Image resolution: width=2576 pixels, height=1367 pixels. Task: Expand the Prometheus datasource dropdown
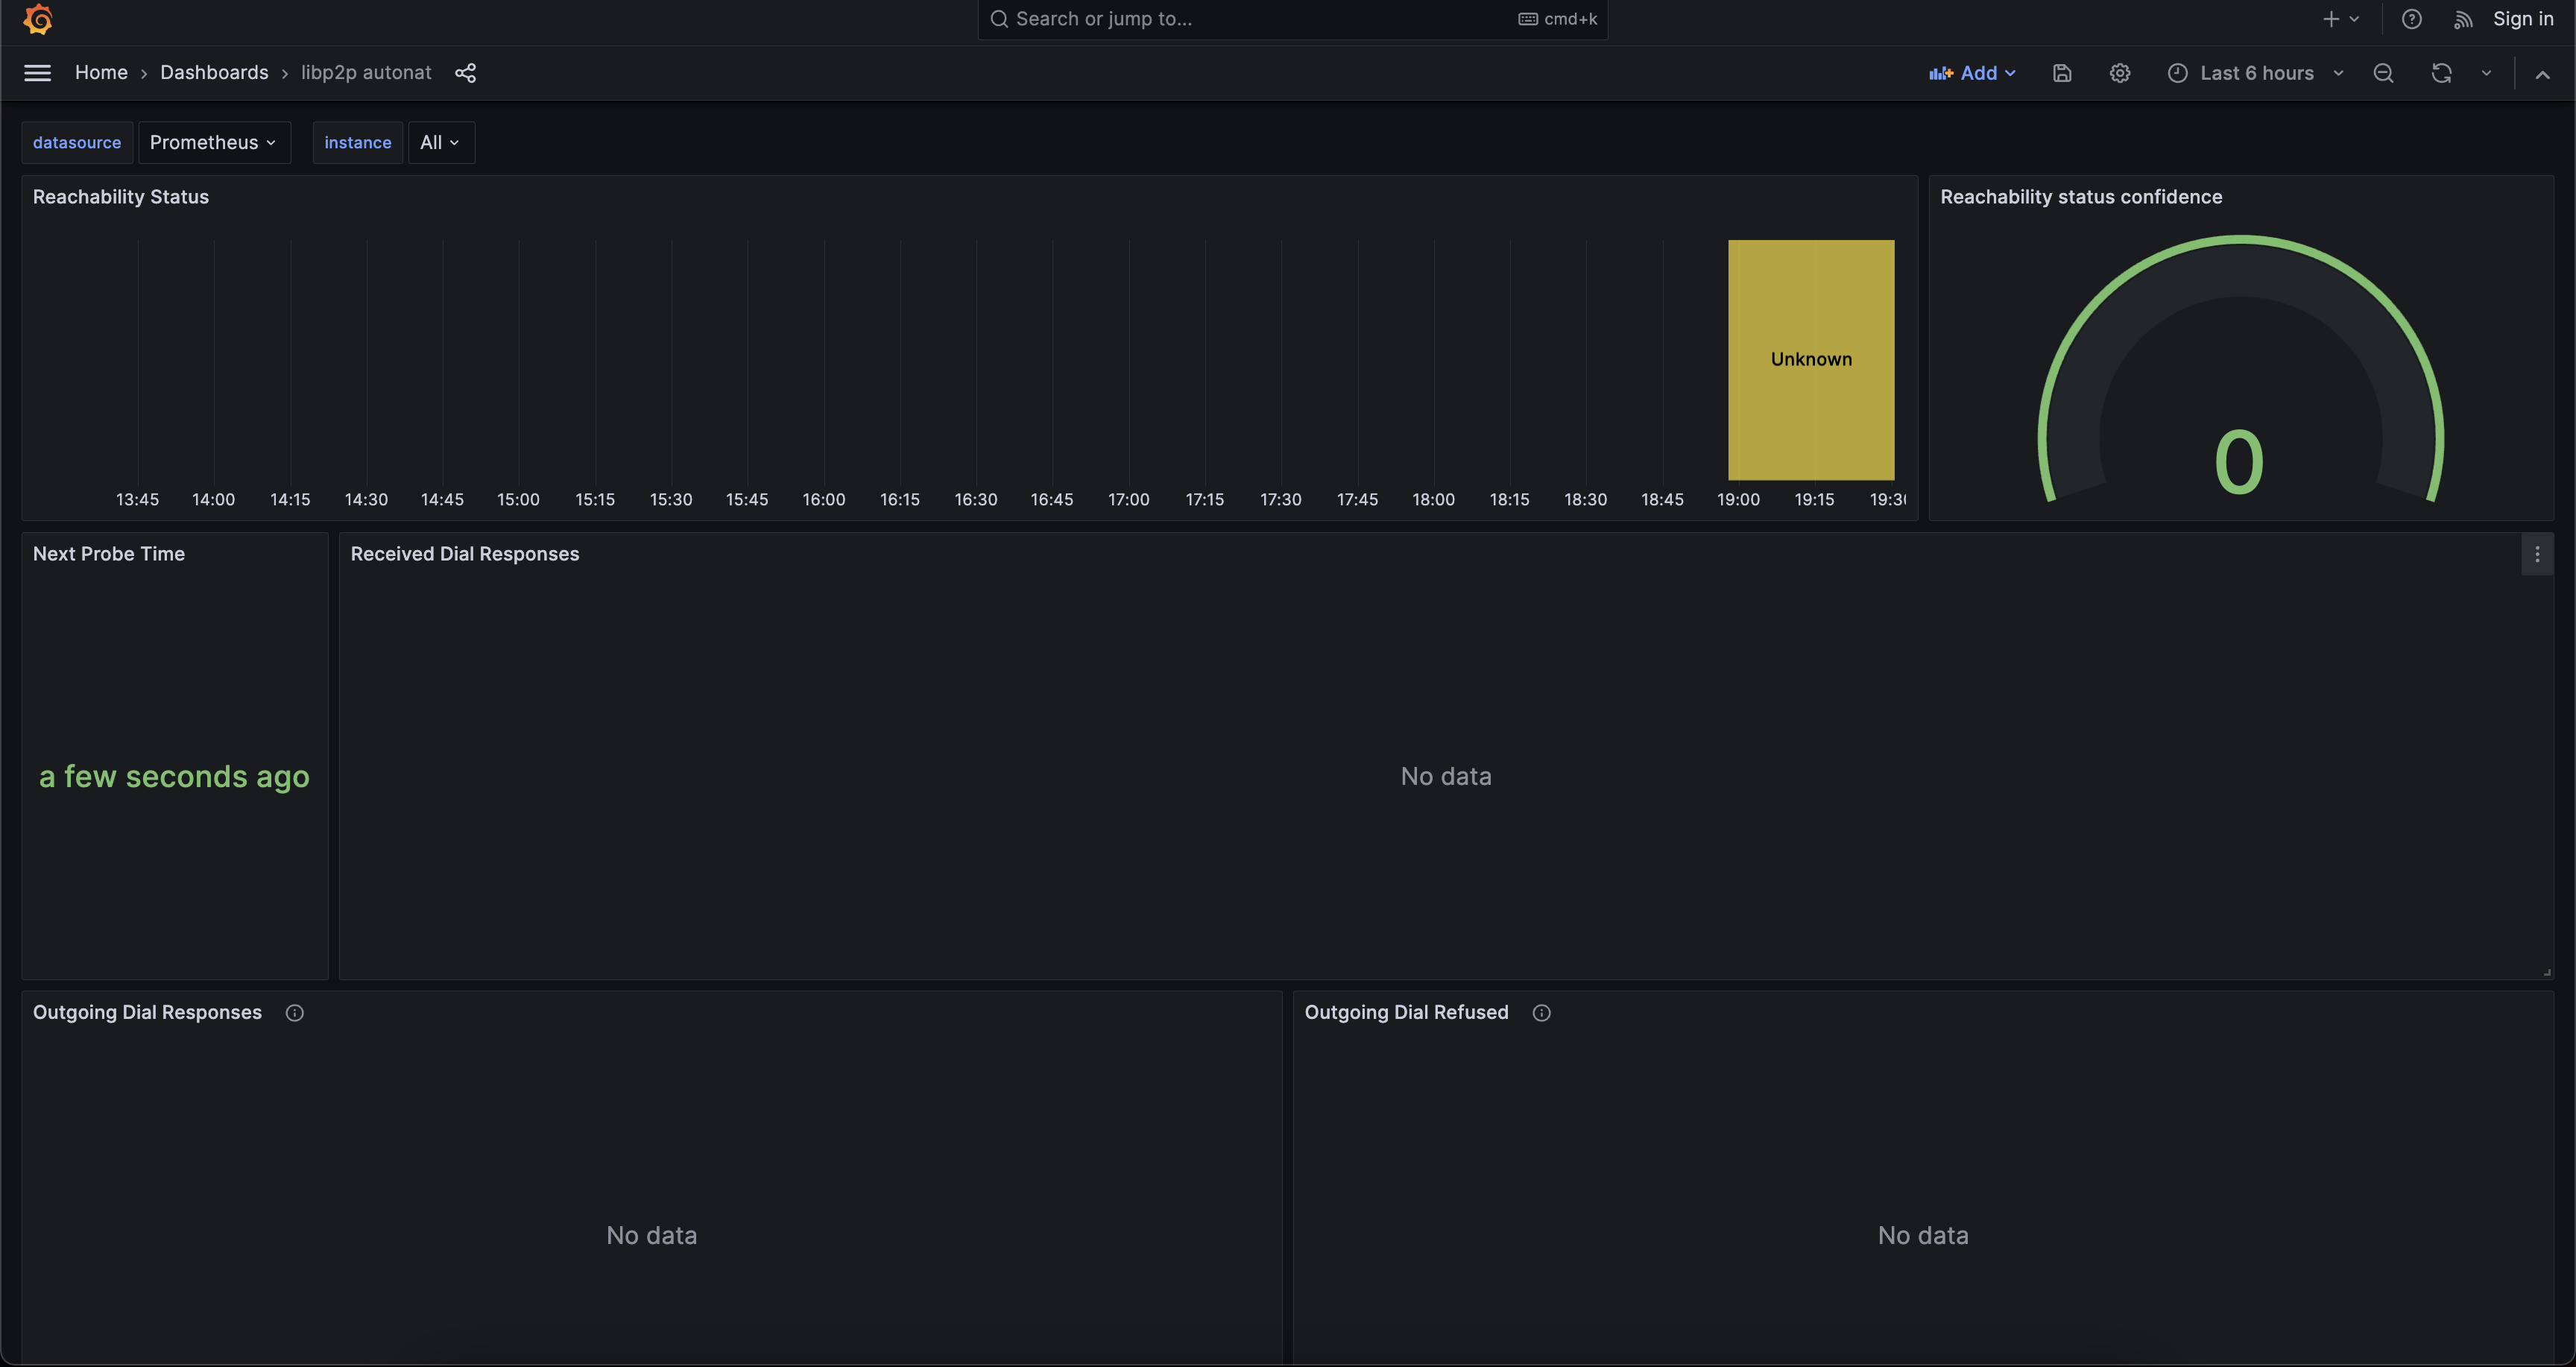pyautogui.click(x=213, y=142)
